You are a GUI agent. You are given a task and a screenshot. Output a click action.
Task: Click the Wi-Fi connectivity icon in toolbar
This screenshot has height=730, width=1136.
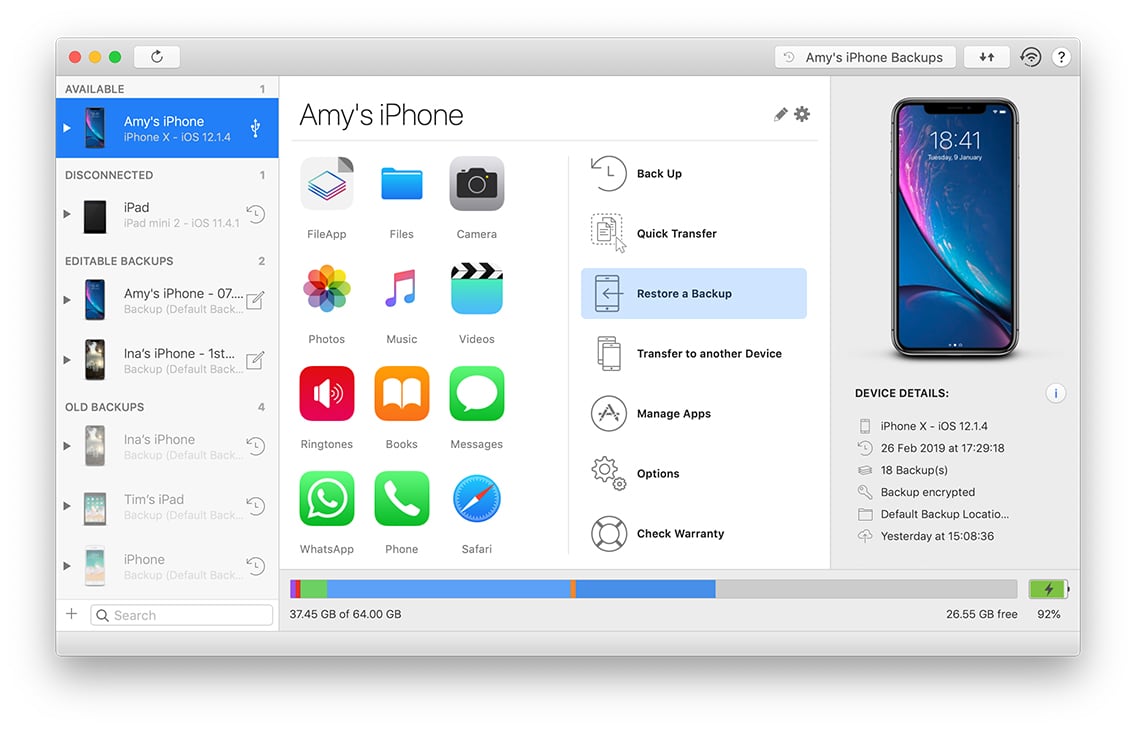pos(1030,56)
